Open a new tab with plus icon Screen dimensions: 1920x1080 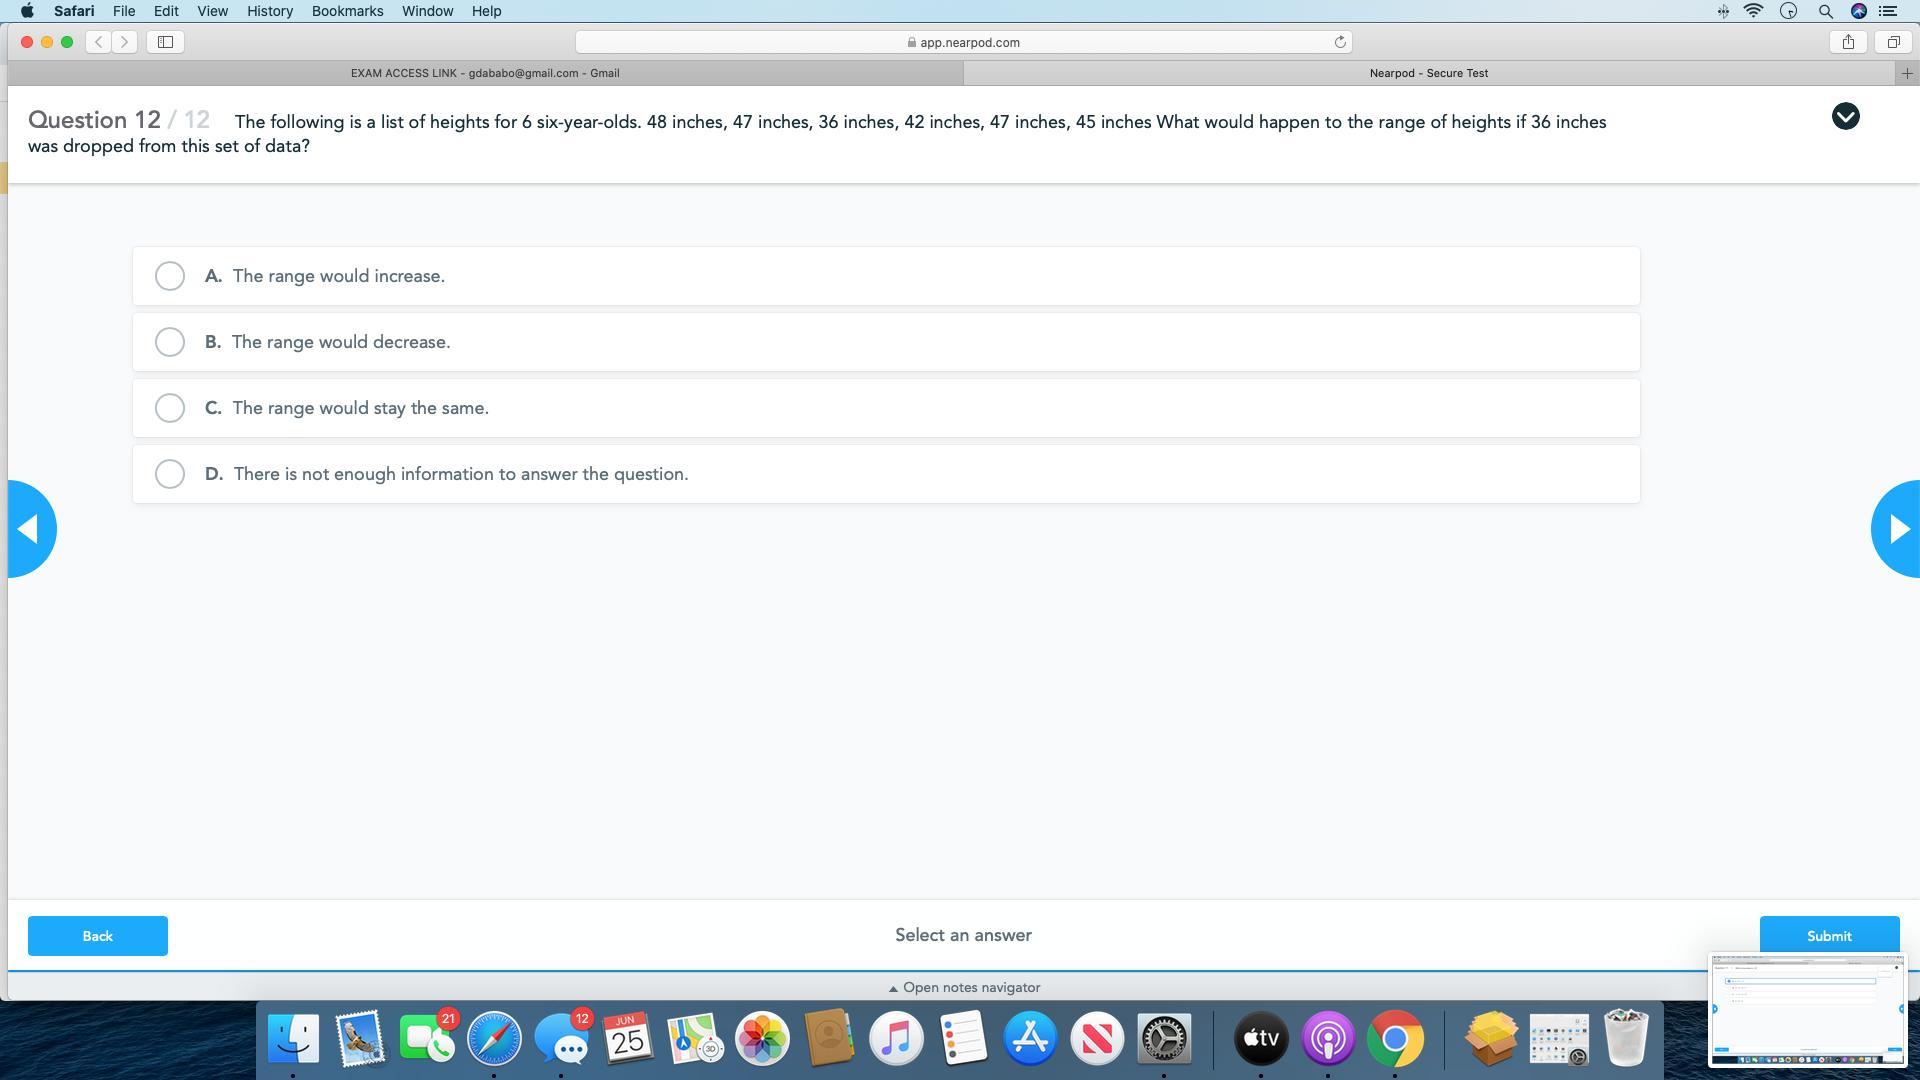(1906, 73)
